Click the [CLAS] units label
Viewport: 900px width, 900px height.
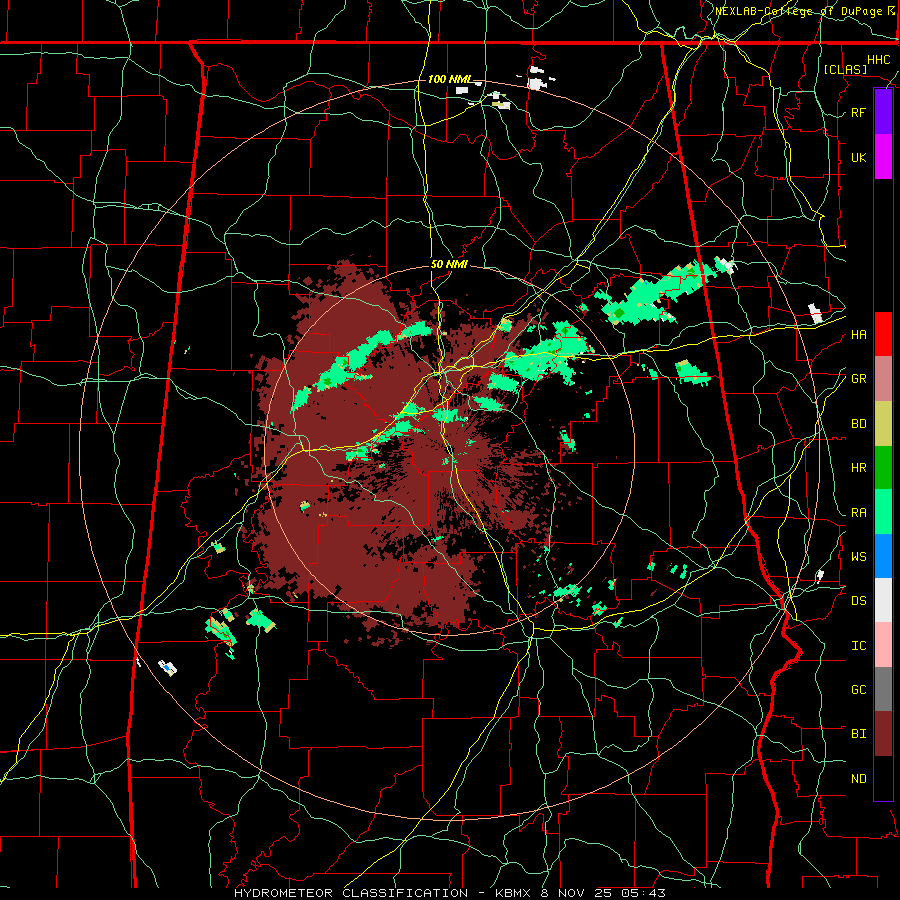tap(845, 69)
